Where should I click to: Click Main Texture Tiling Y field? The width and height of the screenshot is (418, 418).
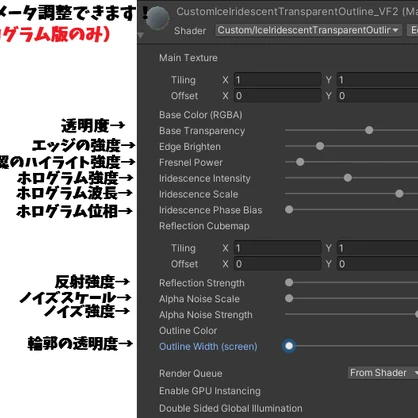point(377,80)
